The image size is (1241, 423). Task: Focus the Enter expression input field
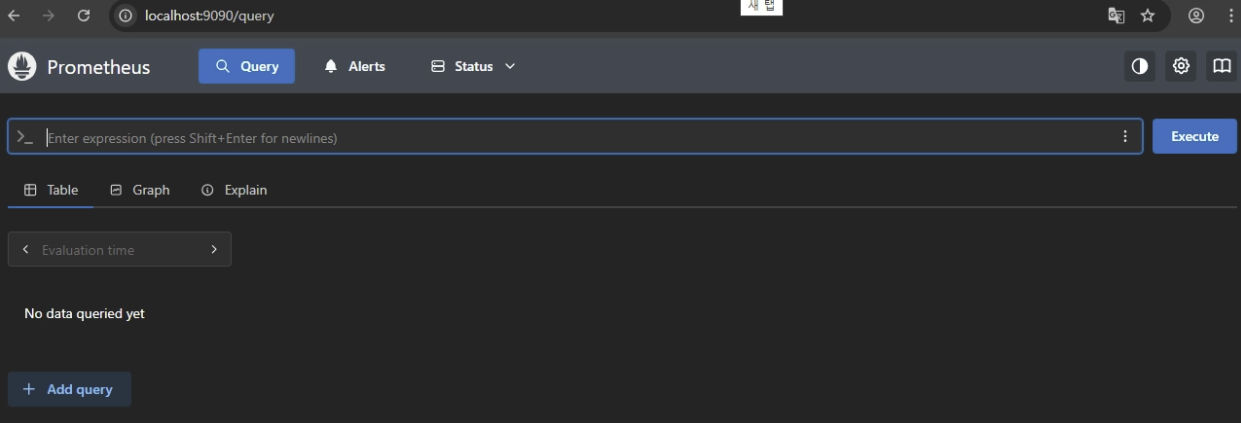(x=580, y=138)
